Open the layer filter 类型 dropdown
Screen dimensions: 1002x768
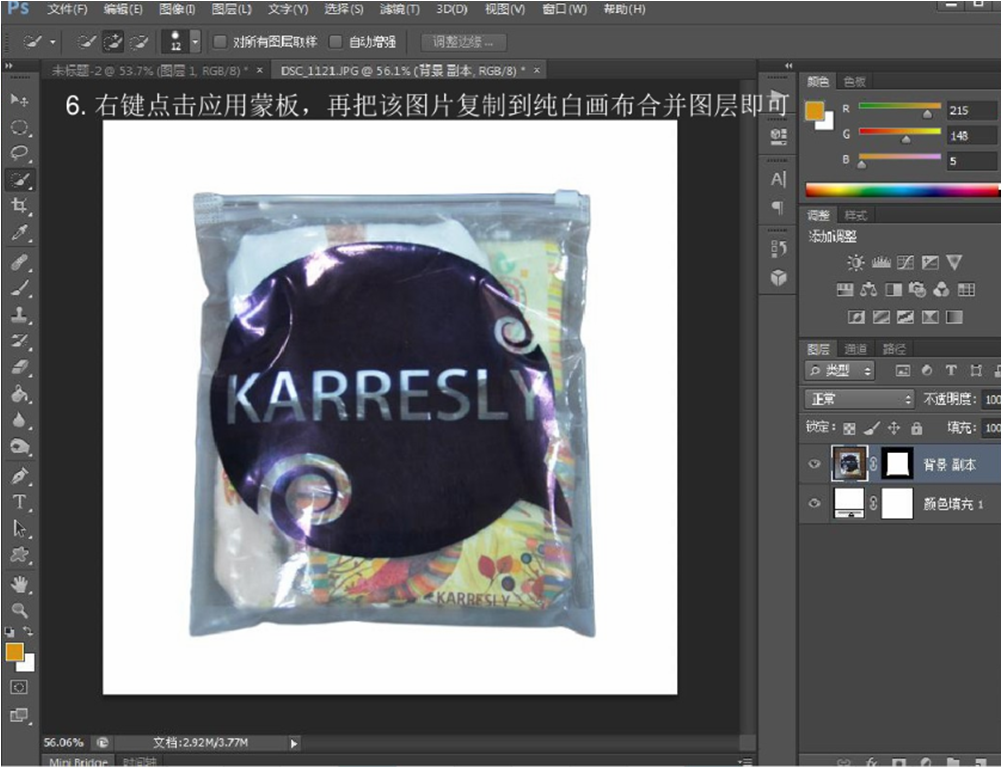pos(841,371)
